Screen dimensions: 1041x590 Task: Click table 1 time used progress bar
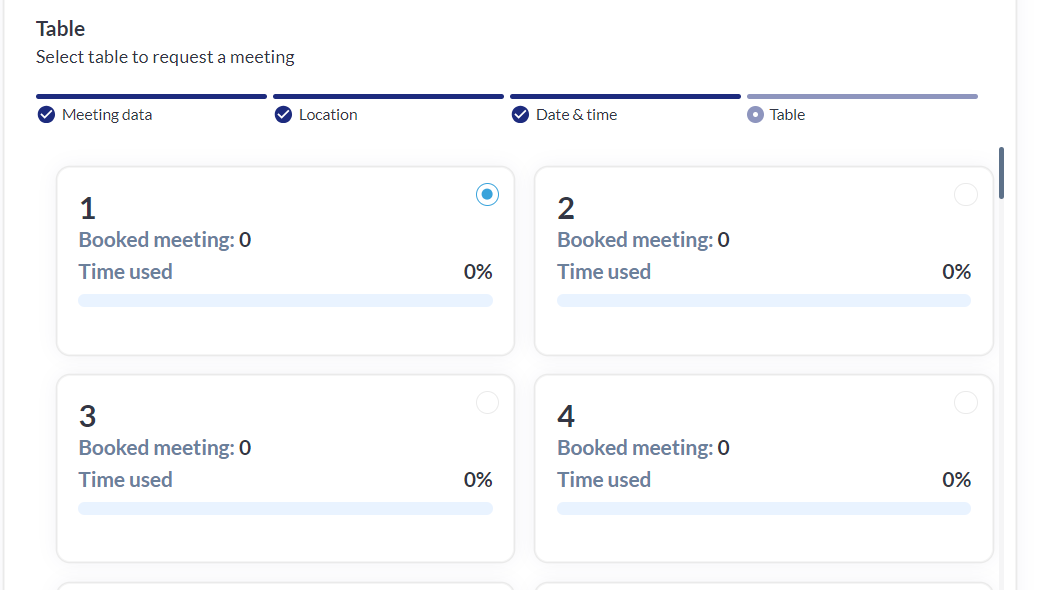click(285, 301)
